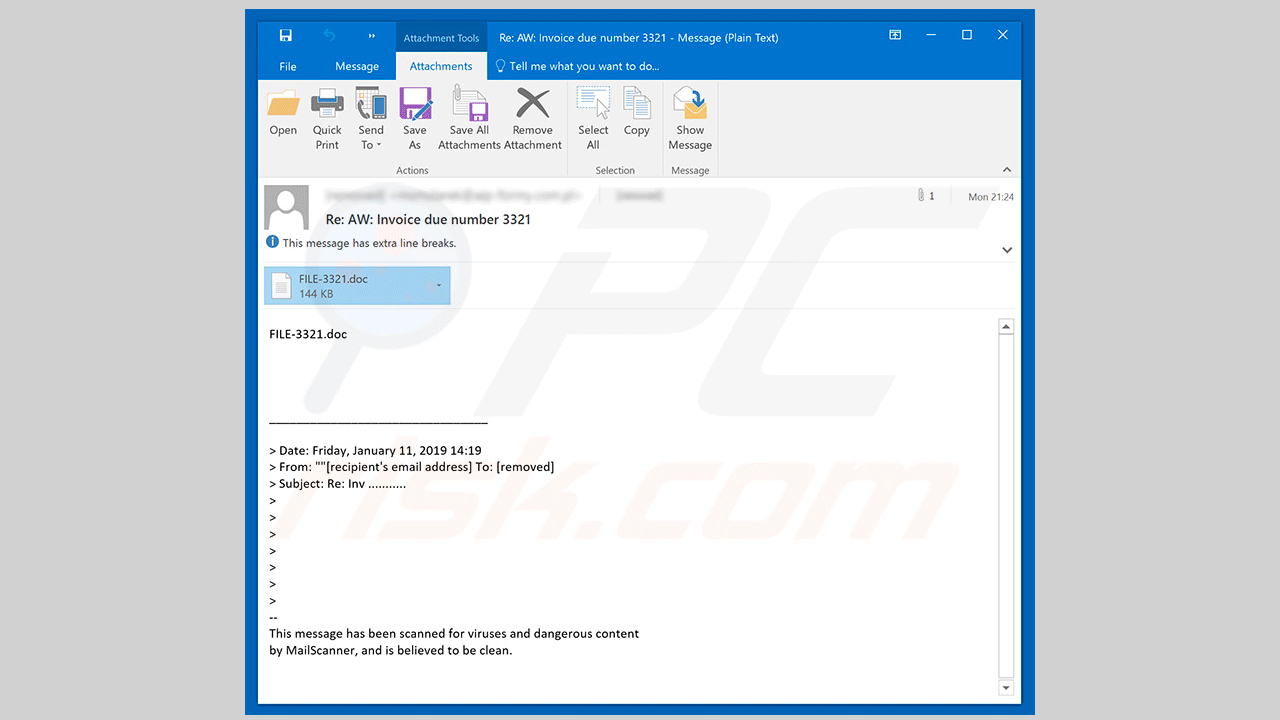The height and width of the screenshot is (720, 1280).
Task: Click the Show Message envelope icon
Action: 690,104
